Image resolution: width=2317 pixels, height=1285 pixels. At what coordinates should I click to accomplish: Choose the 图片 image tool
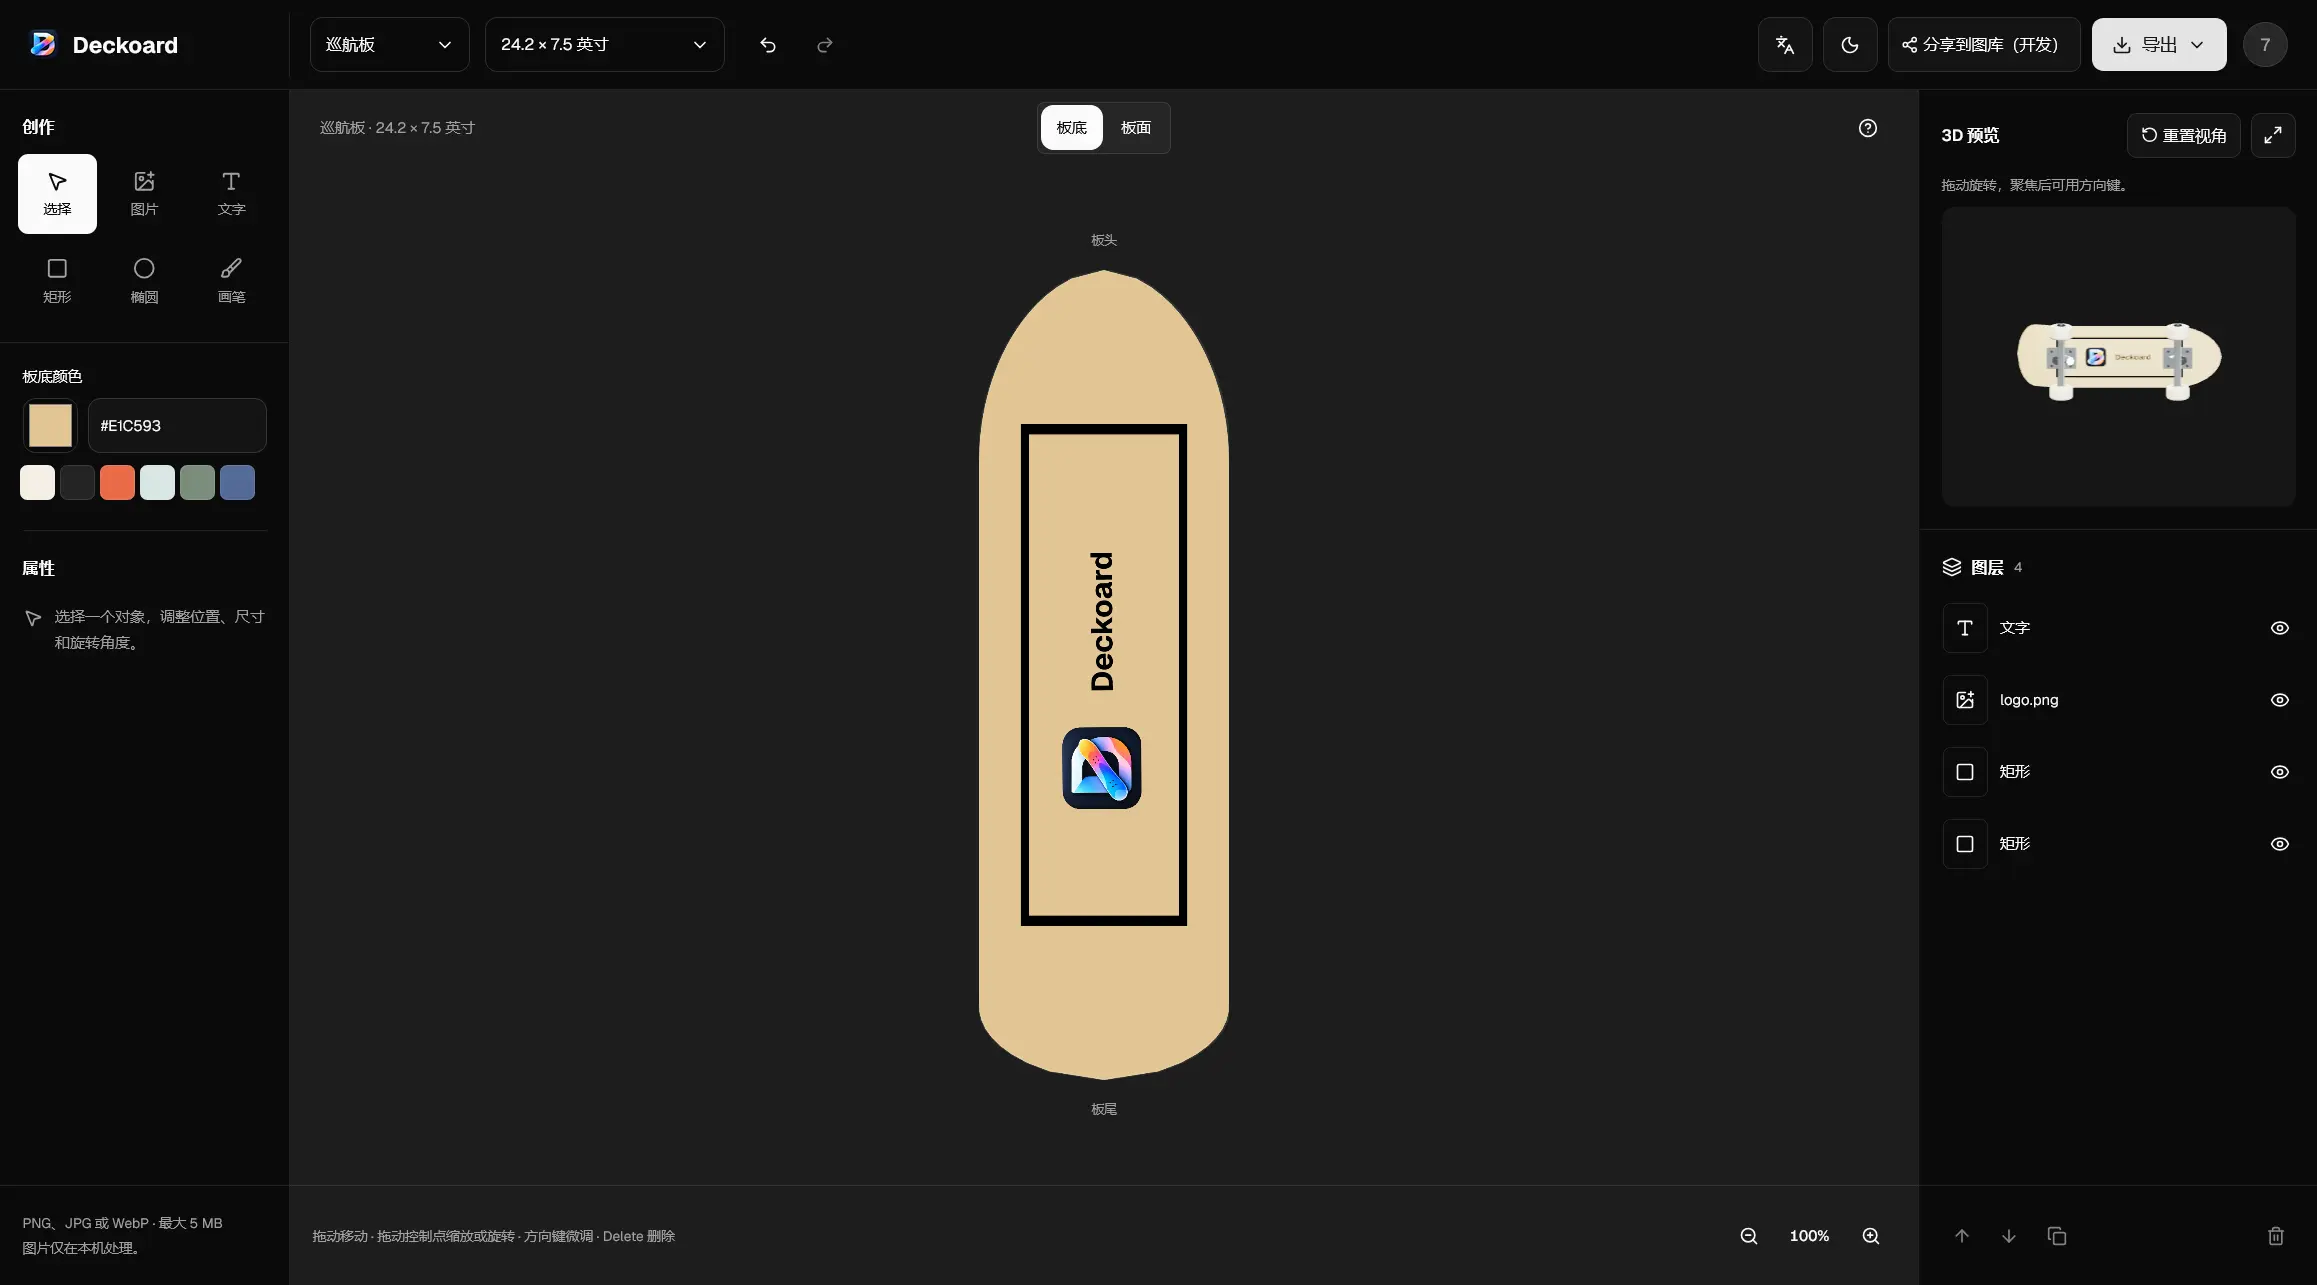click(144, 193)
